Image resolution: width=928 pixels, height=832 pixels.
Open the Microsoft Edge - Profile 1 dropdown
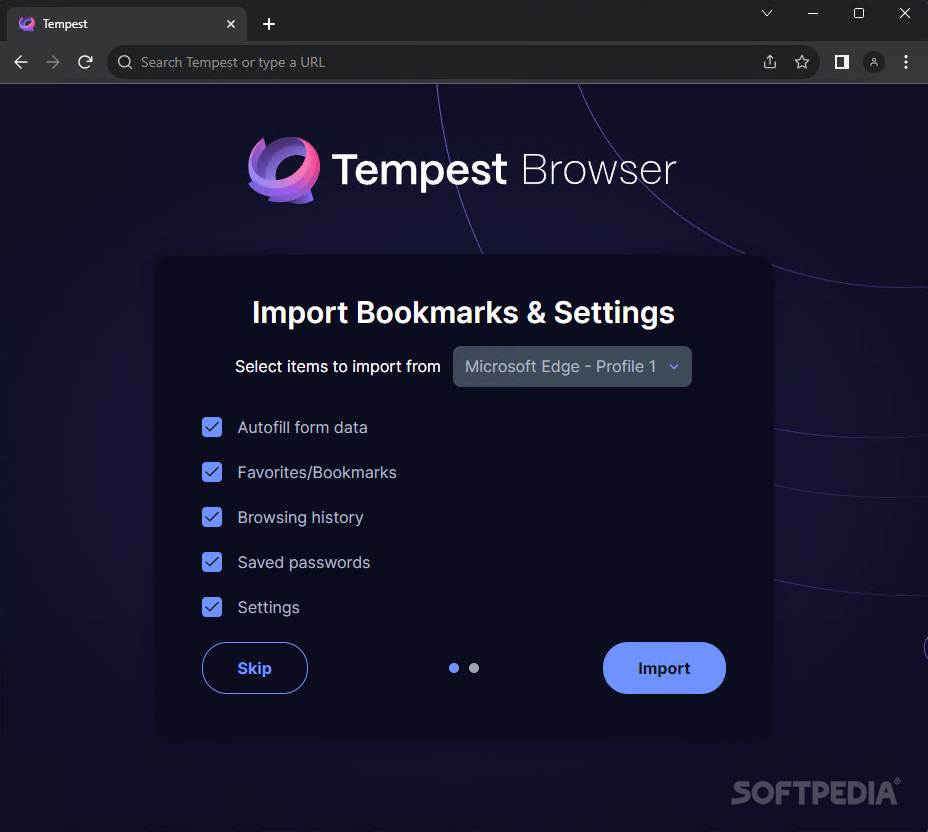pyautogui.click(x=572, y=367)
